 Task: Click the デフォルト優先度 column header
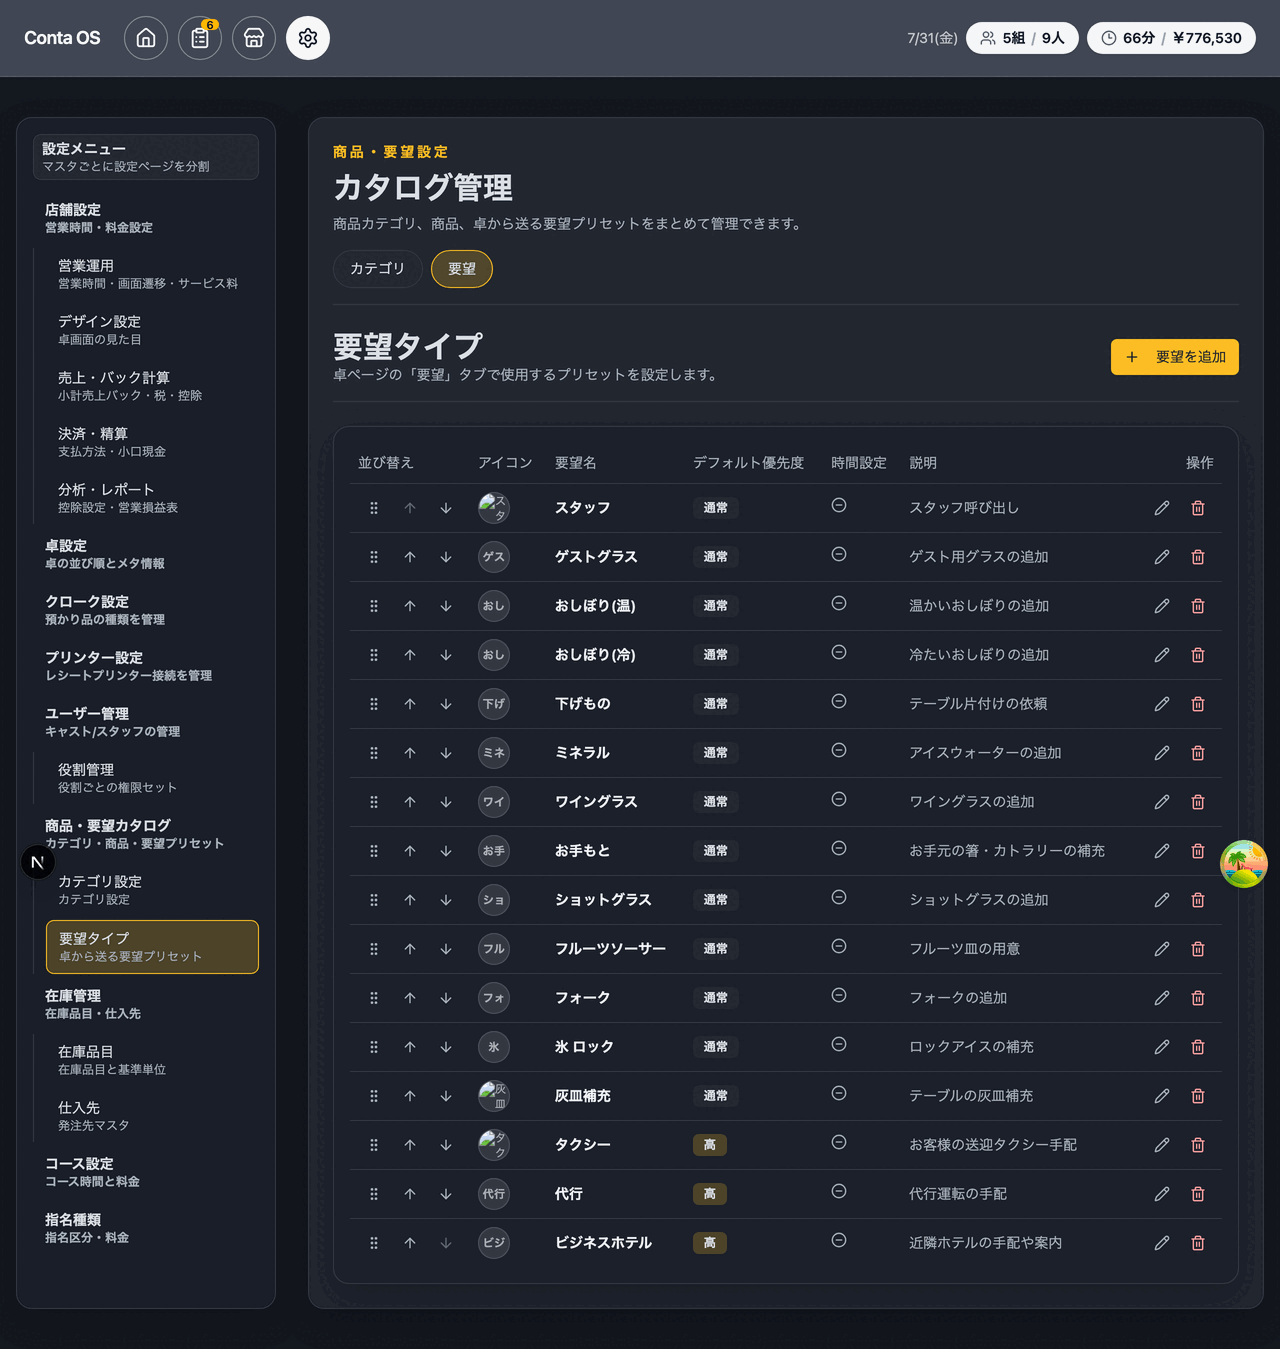tap(748, 463)
